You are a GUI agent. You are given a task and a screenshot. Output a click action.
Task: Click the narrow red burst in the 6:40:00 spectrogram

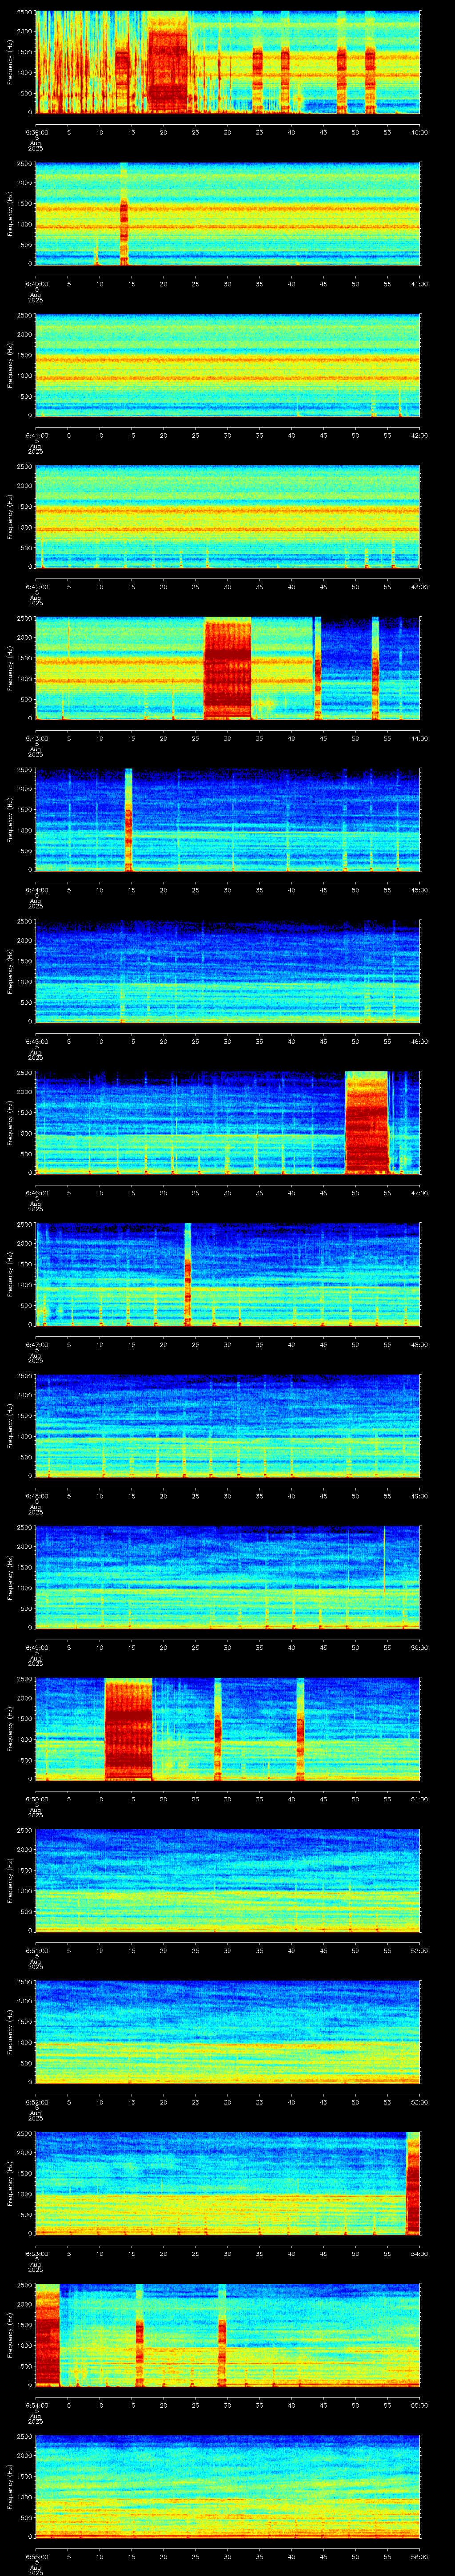pyautogui.click(x=124, y=213)
